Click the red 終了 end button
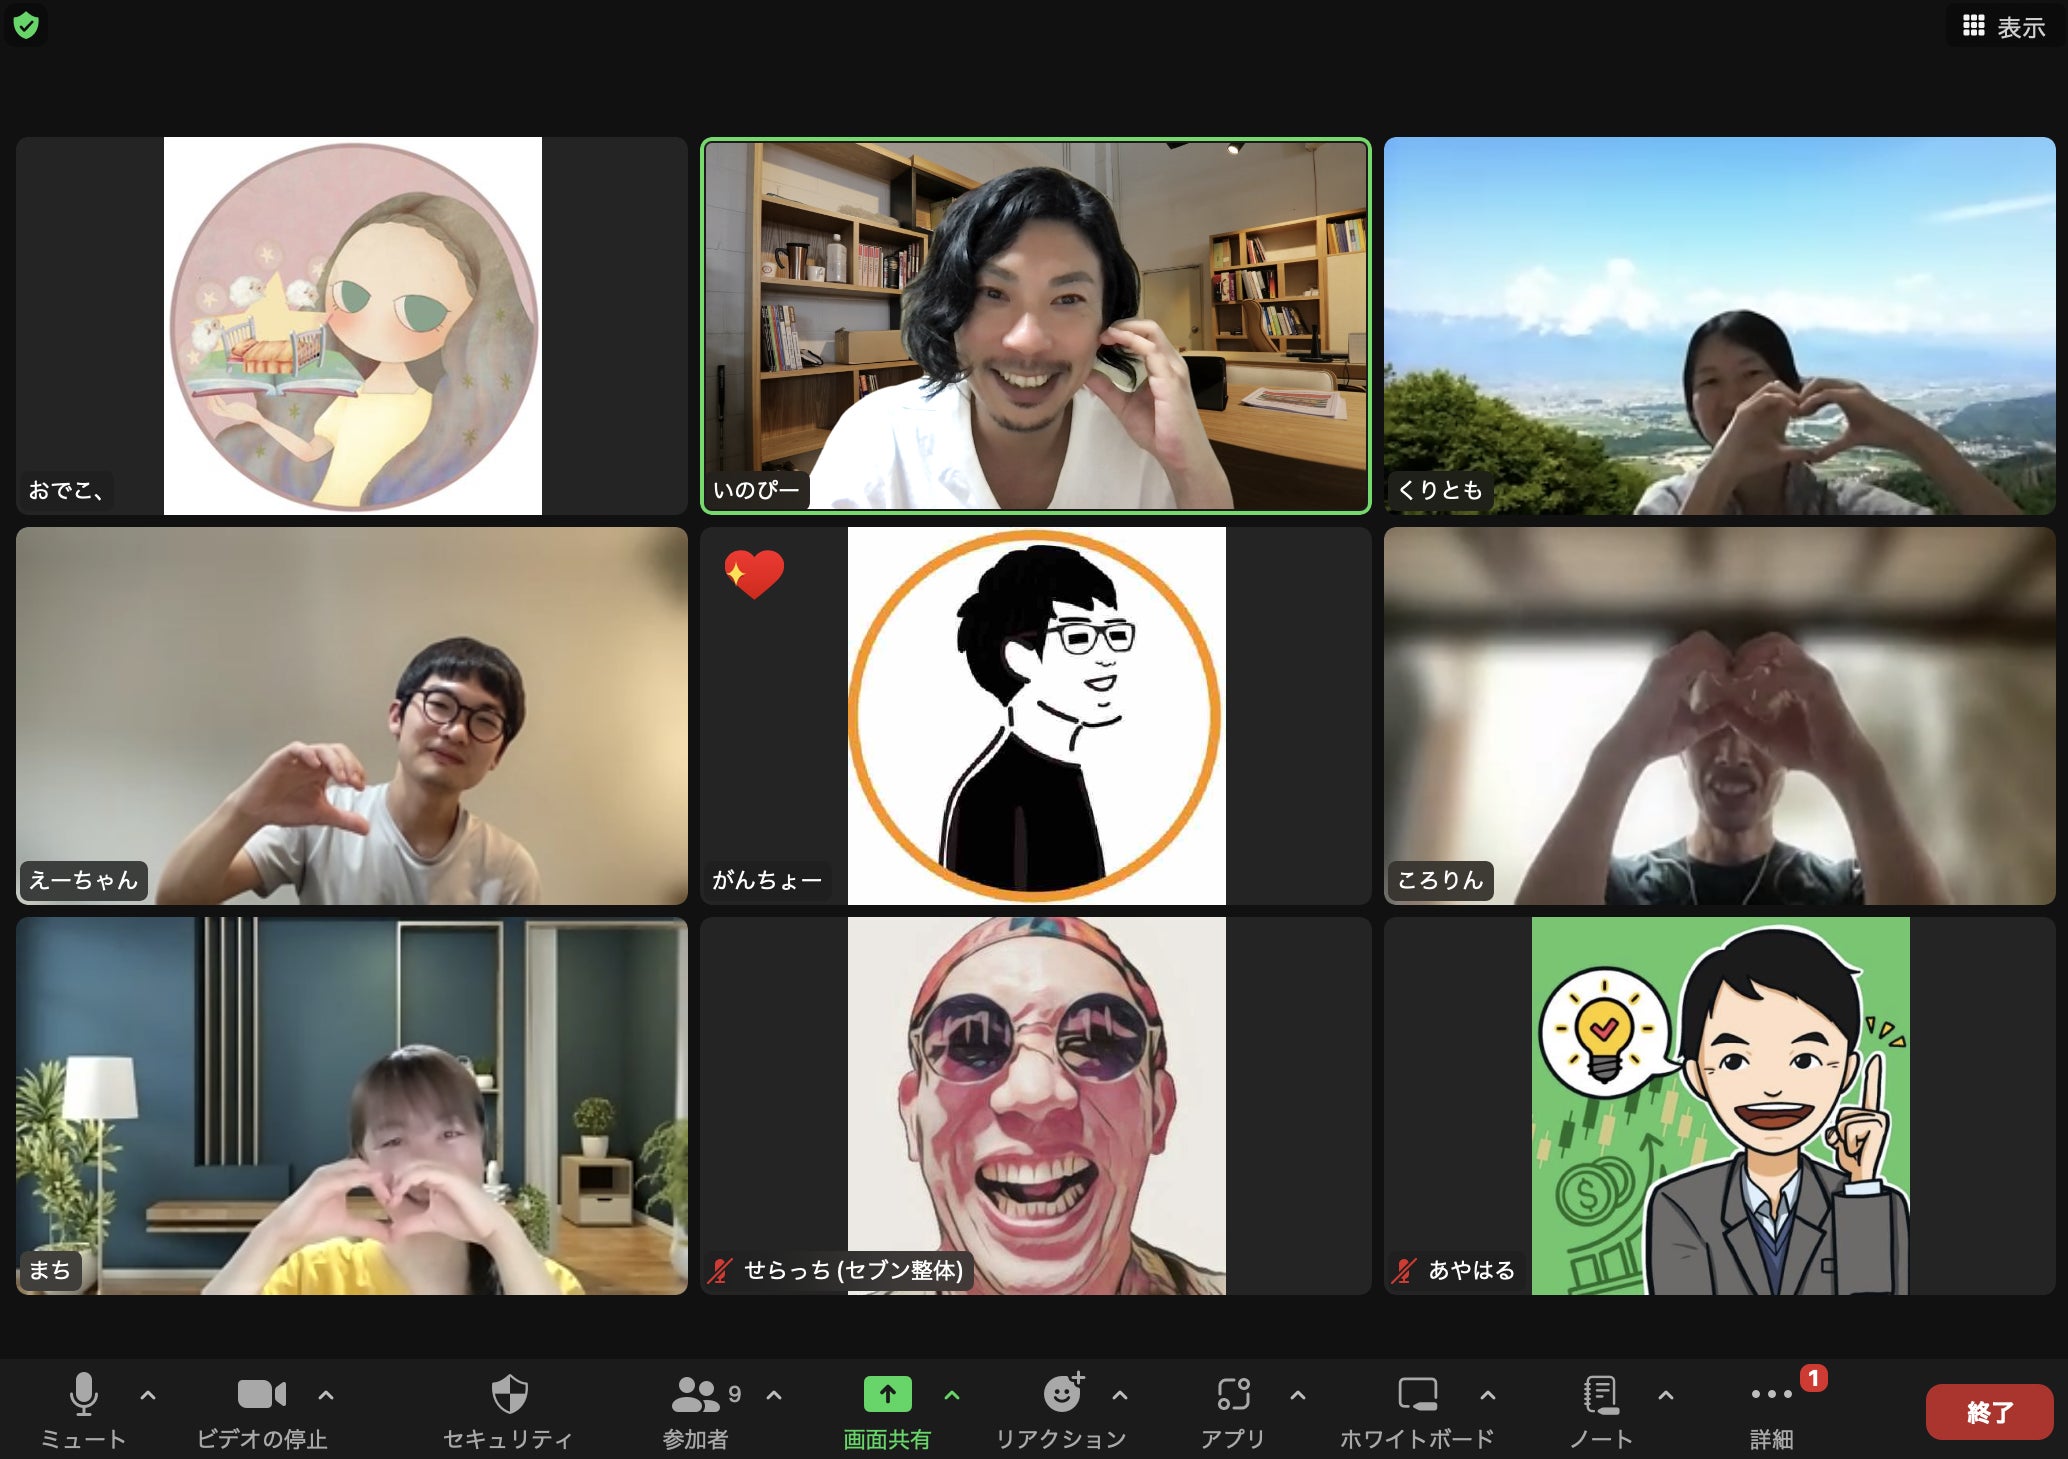Screen dimensions: 2068x1459 [1989, 1412]
